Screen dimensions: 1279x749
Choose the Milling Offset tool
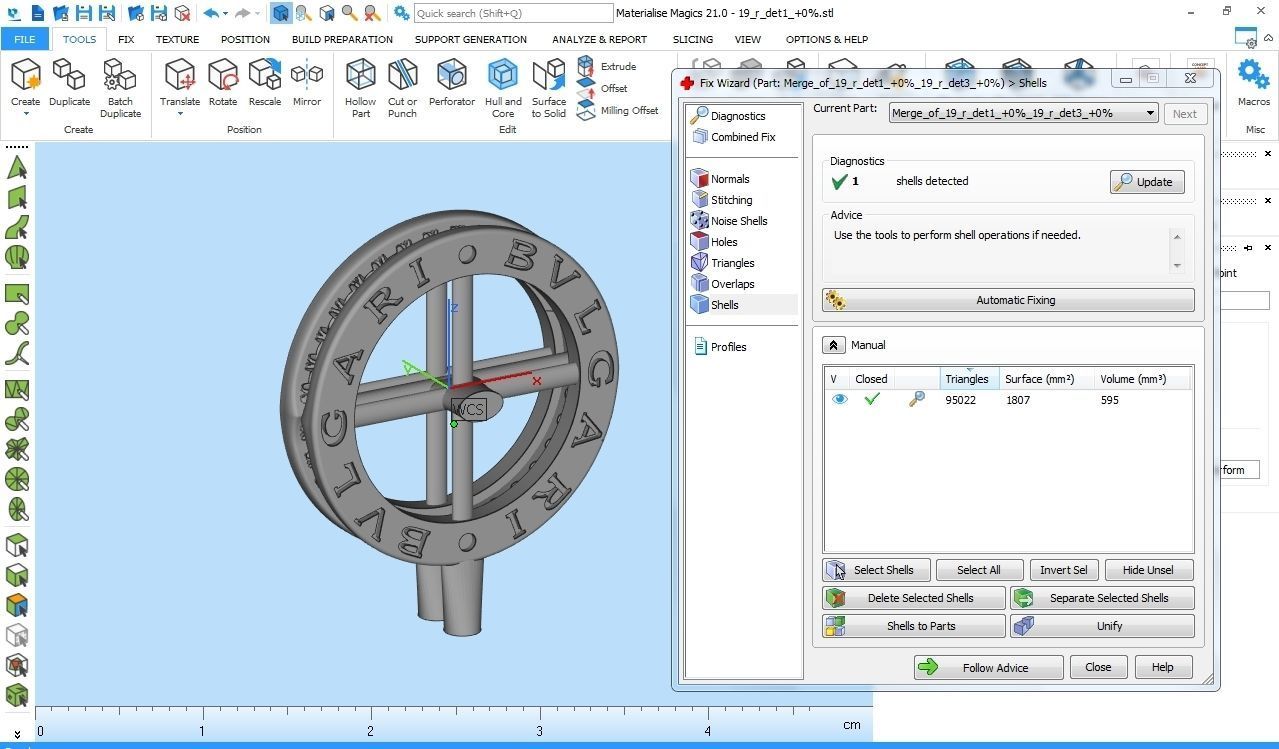coord(618,110)
